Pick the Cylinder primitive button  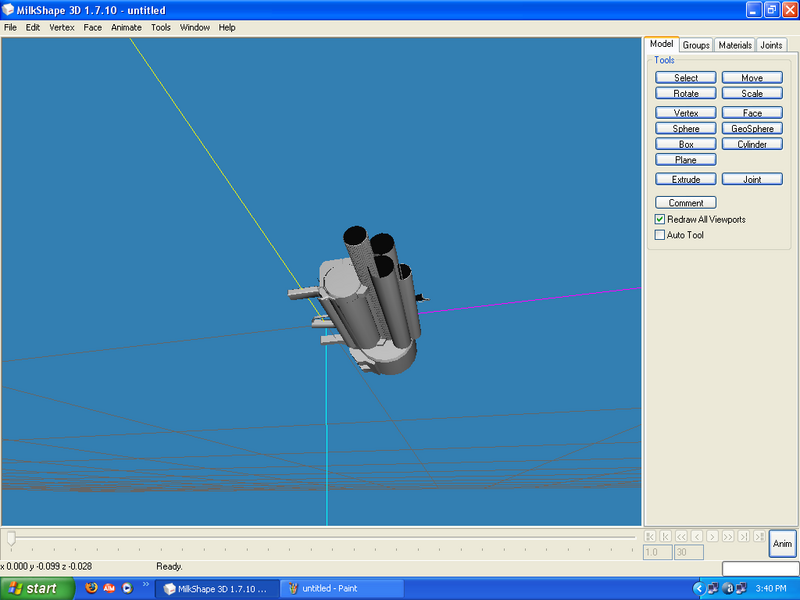[752, 144]
